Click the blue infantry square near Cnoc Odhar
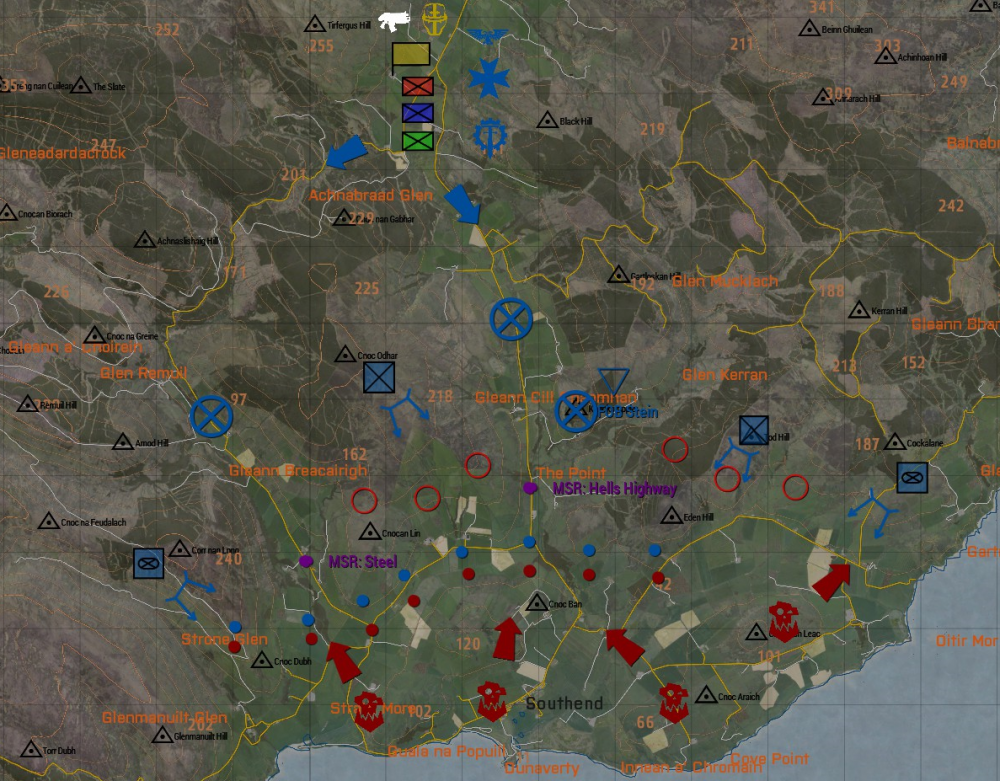1000x781 pixels. 379,377
